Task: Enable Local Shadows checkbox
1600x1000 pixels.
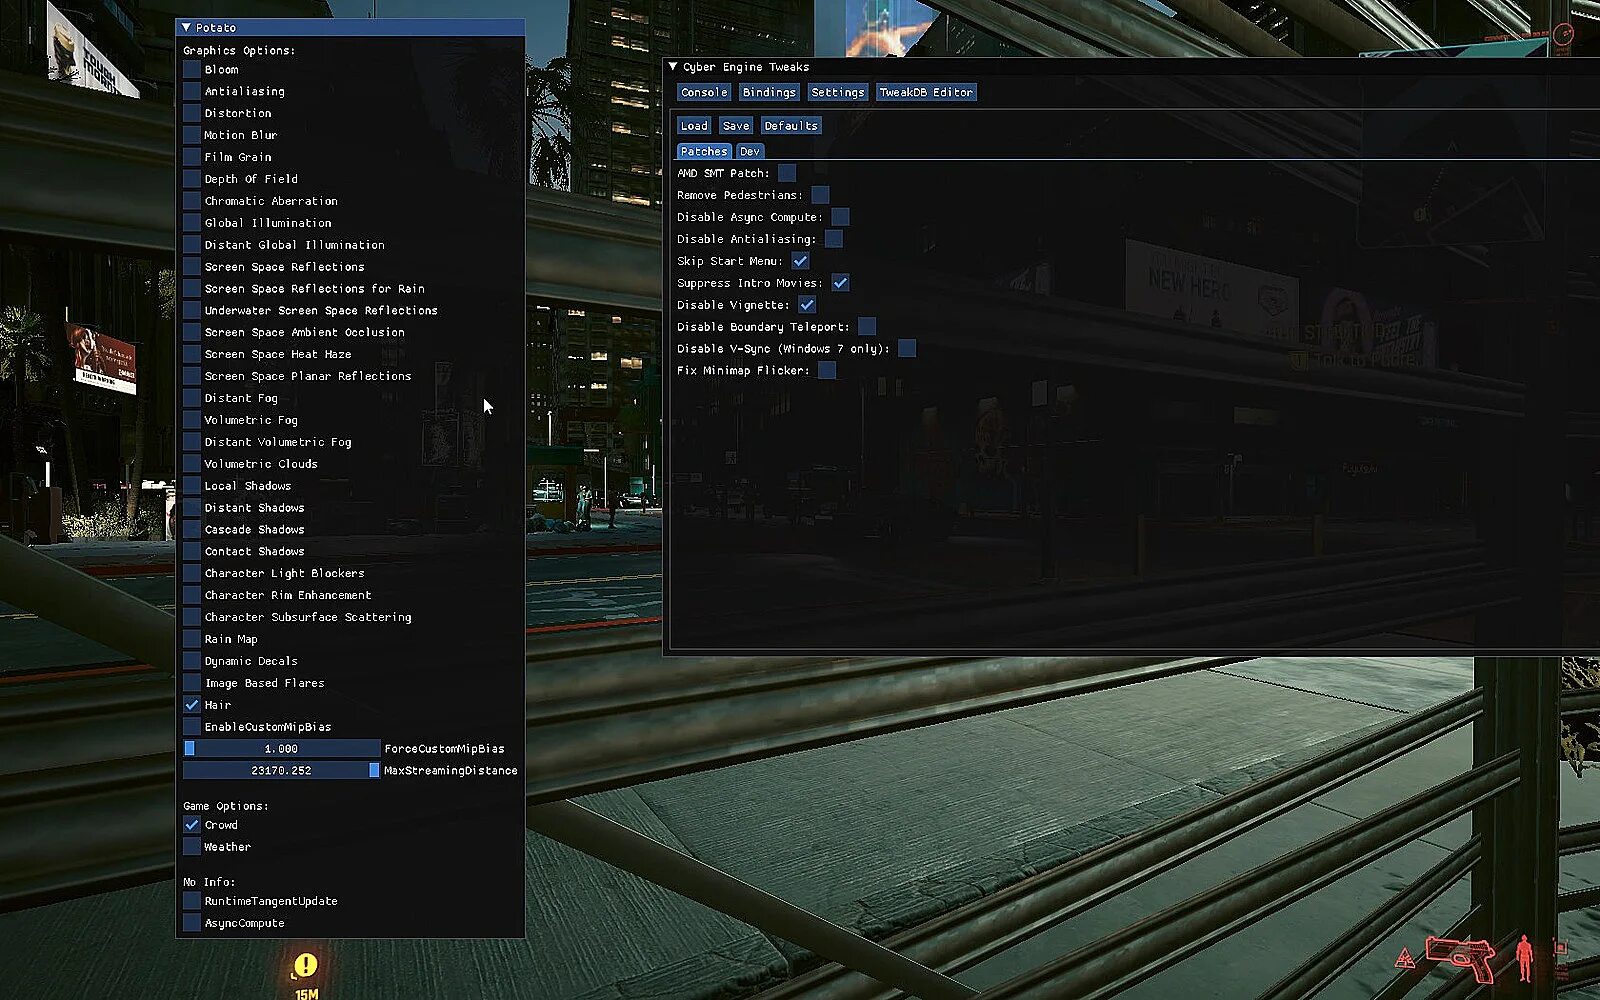Action: 192,486
